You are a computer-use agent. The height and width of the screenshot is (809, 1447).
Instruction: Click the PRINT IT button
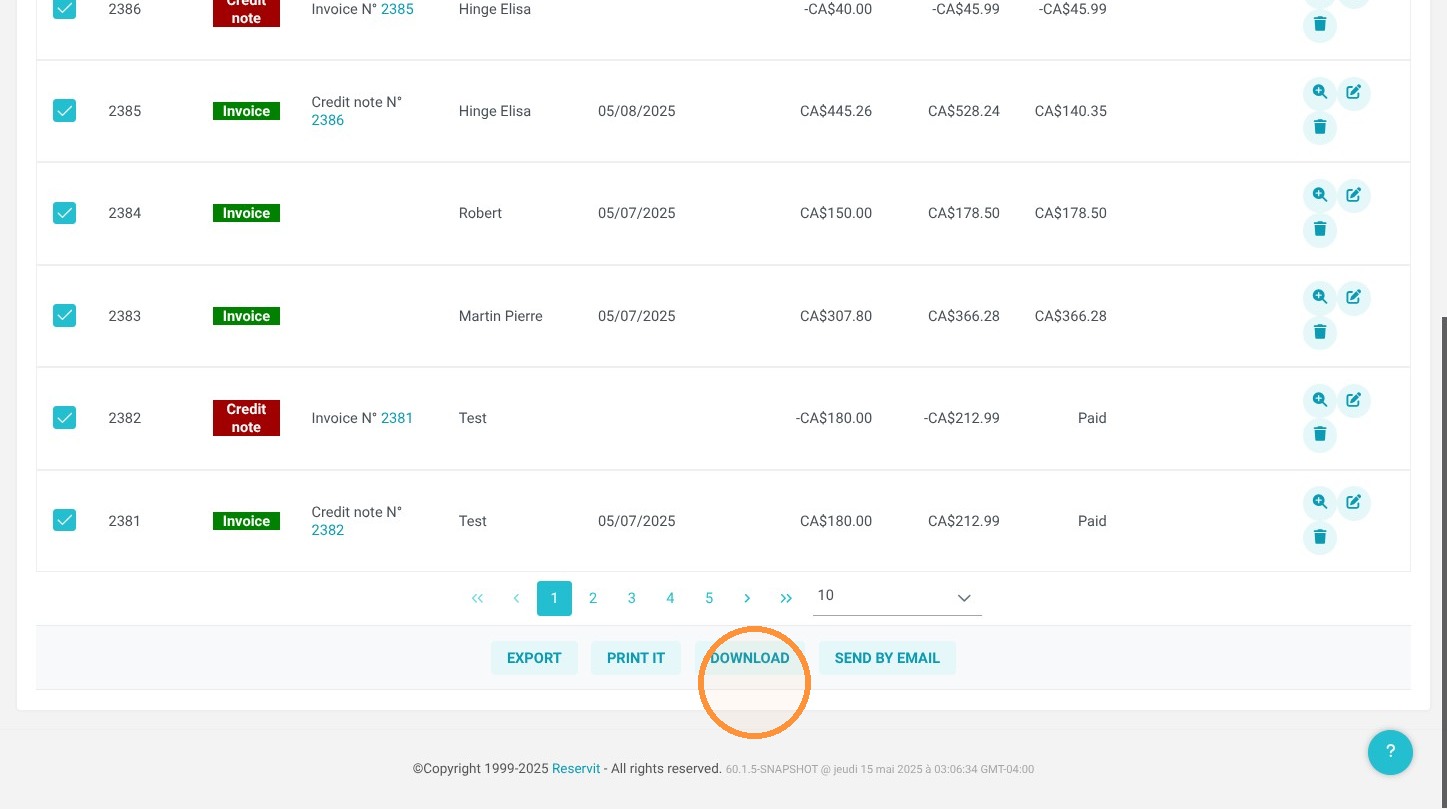[636, 658]
